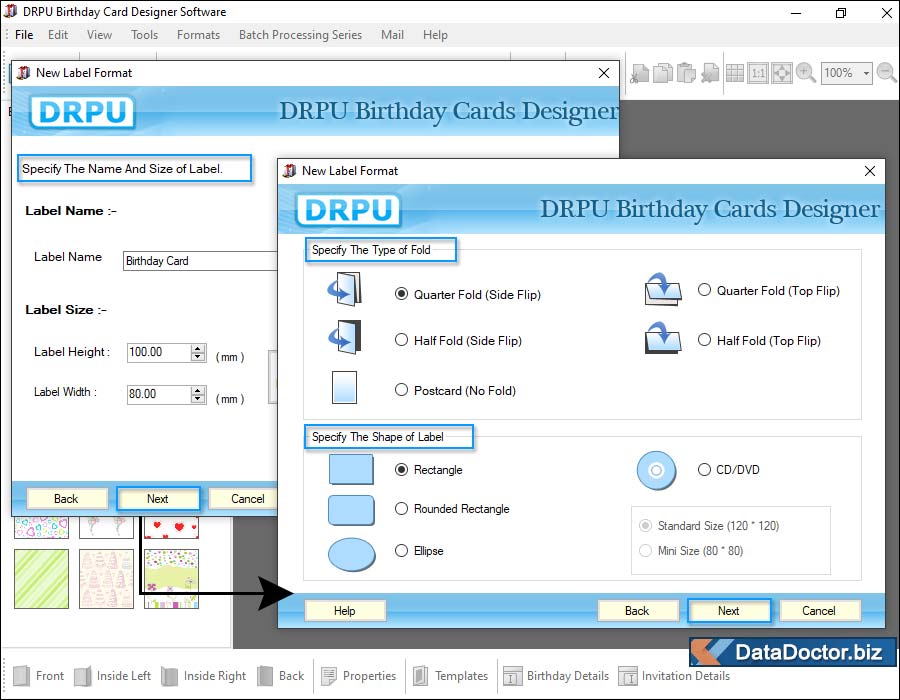This screenshot has width=900, height=700.
Task: Click Back in the label size dialog
Action: [67, 499]
